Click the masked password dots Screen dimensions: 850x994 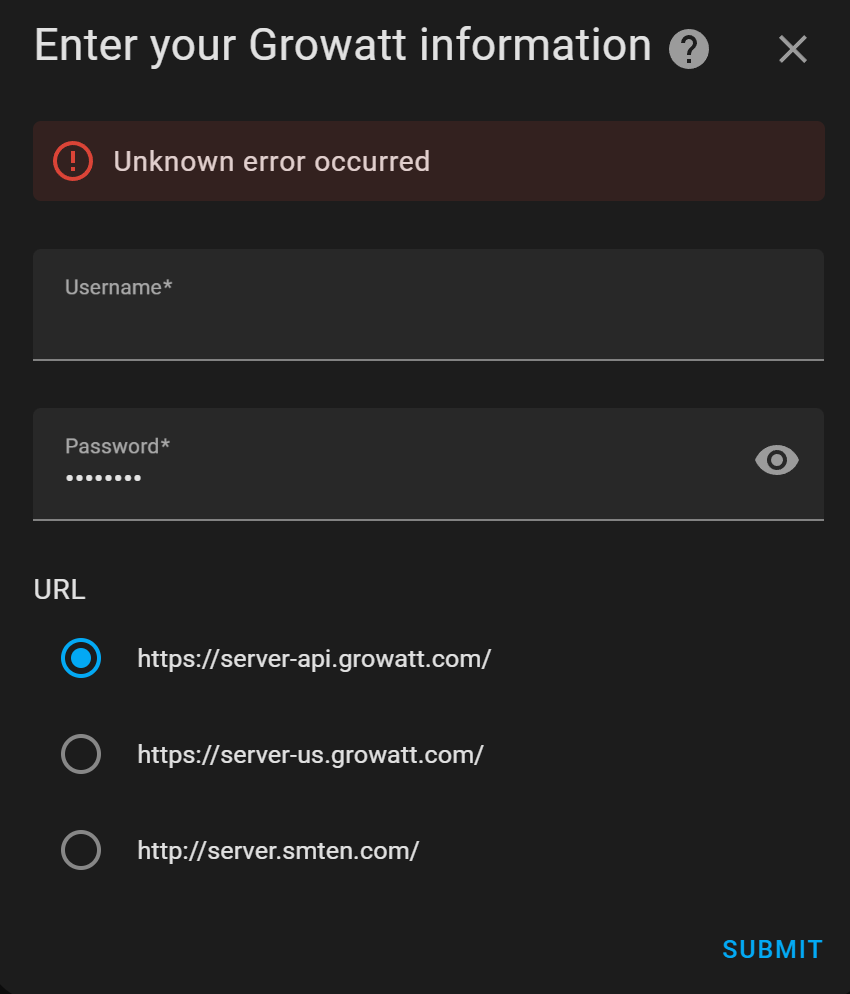coord(103,477)
